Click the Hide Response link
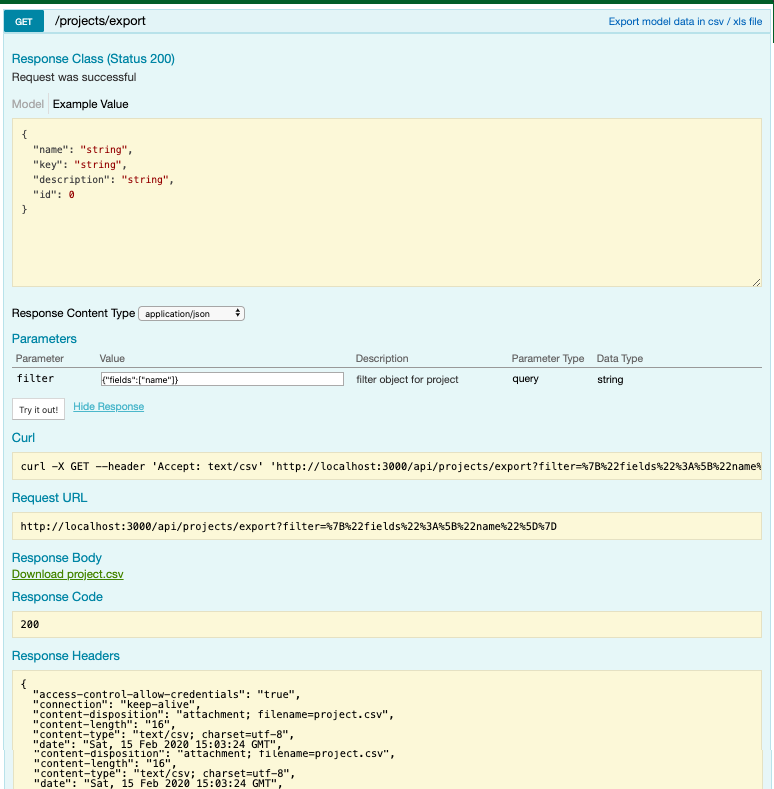Image resolution: width=774 pixels, height=789 pixels. 109,407
